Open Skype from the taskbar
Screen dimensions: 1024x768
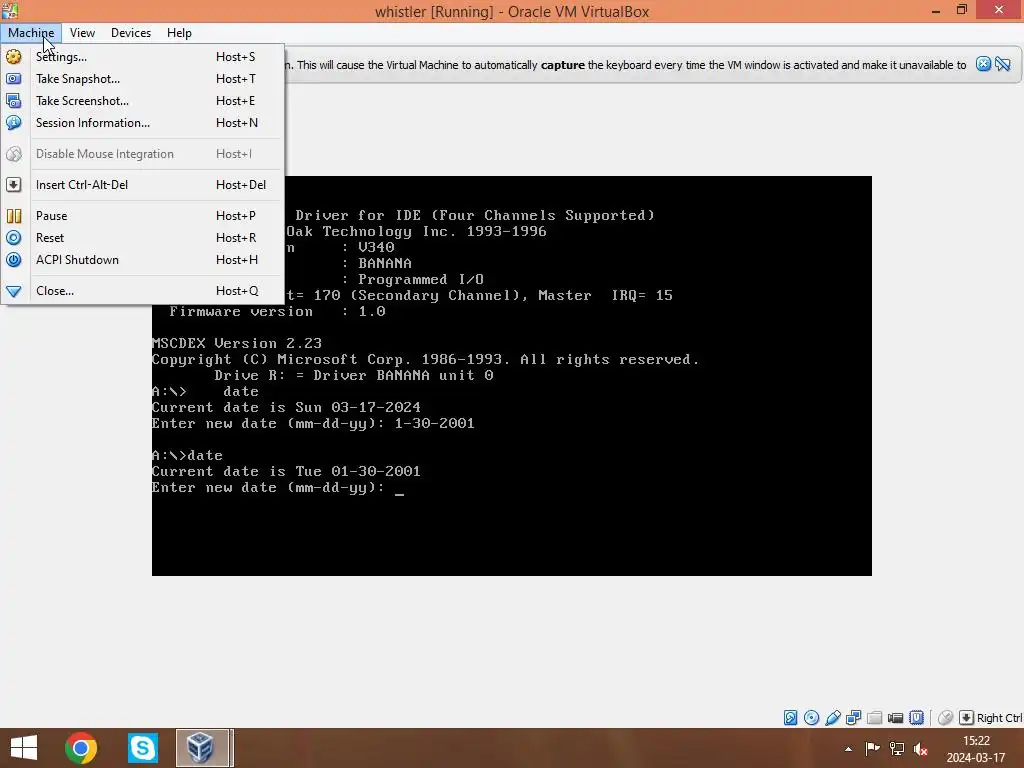pos(142,748)
